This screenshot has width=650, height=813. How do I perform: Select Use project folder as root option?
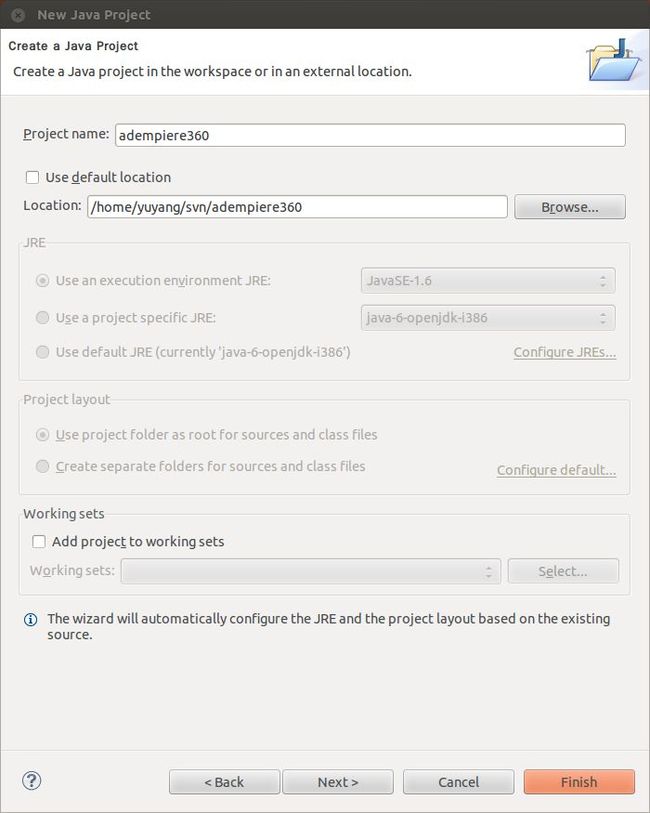click(43, 434)
